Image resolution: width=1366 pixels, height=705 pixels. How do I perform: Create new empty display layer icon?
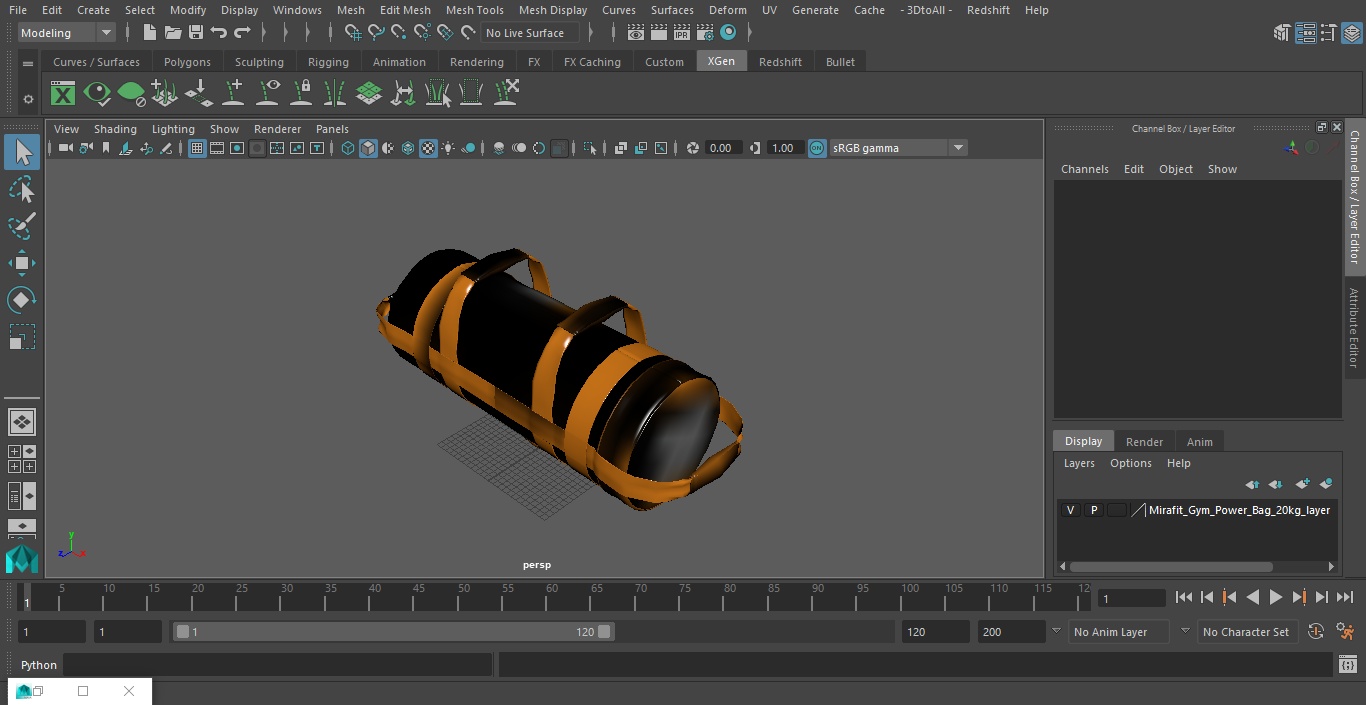click(x=1302, y=484)
